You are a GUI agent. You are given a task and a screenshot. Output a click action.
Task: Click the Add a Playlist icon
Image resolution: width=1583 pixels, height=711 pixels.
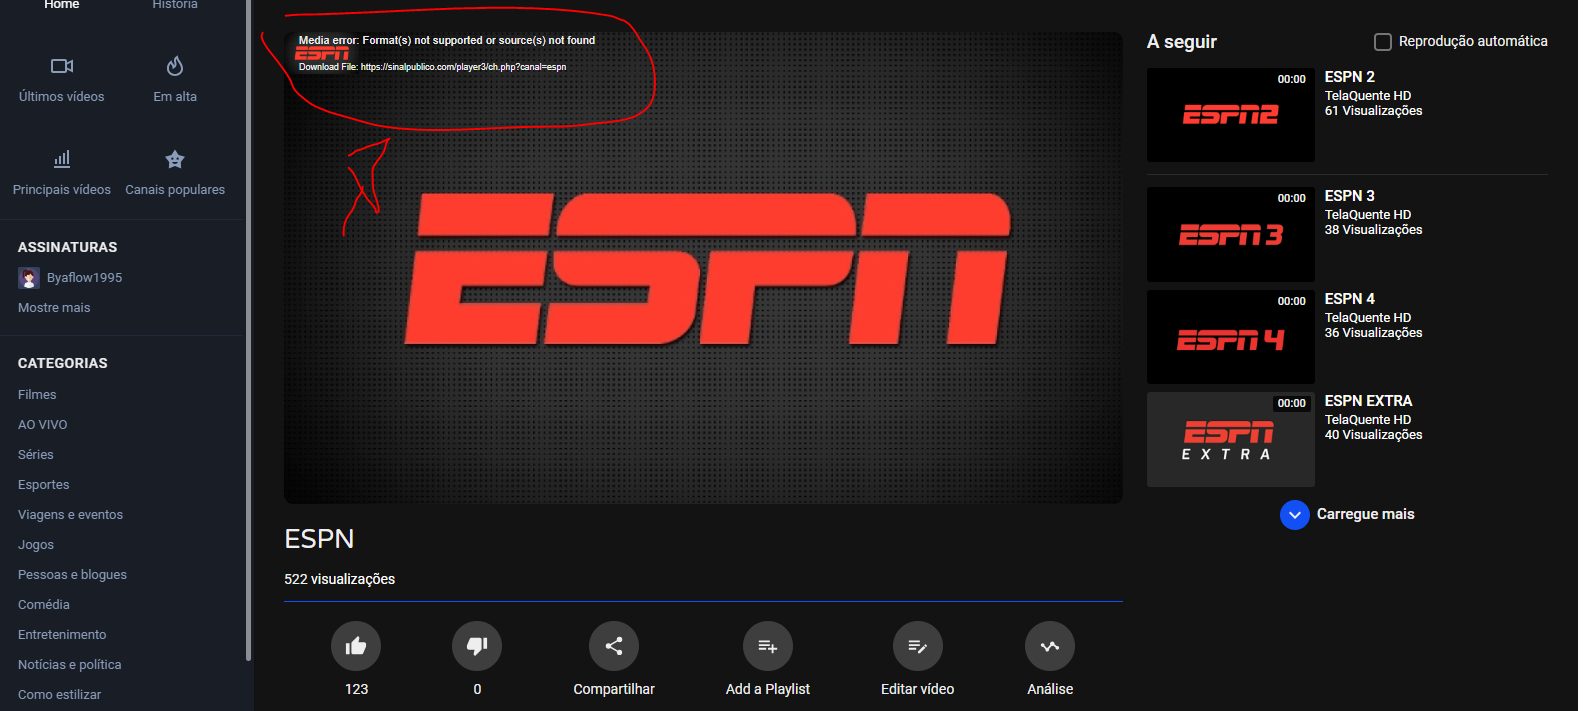pos(767,646)
